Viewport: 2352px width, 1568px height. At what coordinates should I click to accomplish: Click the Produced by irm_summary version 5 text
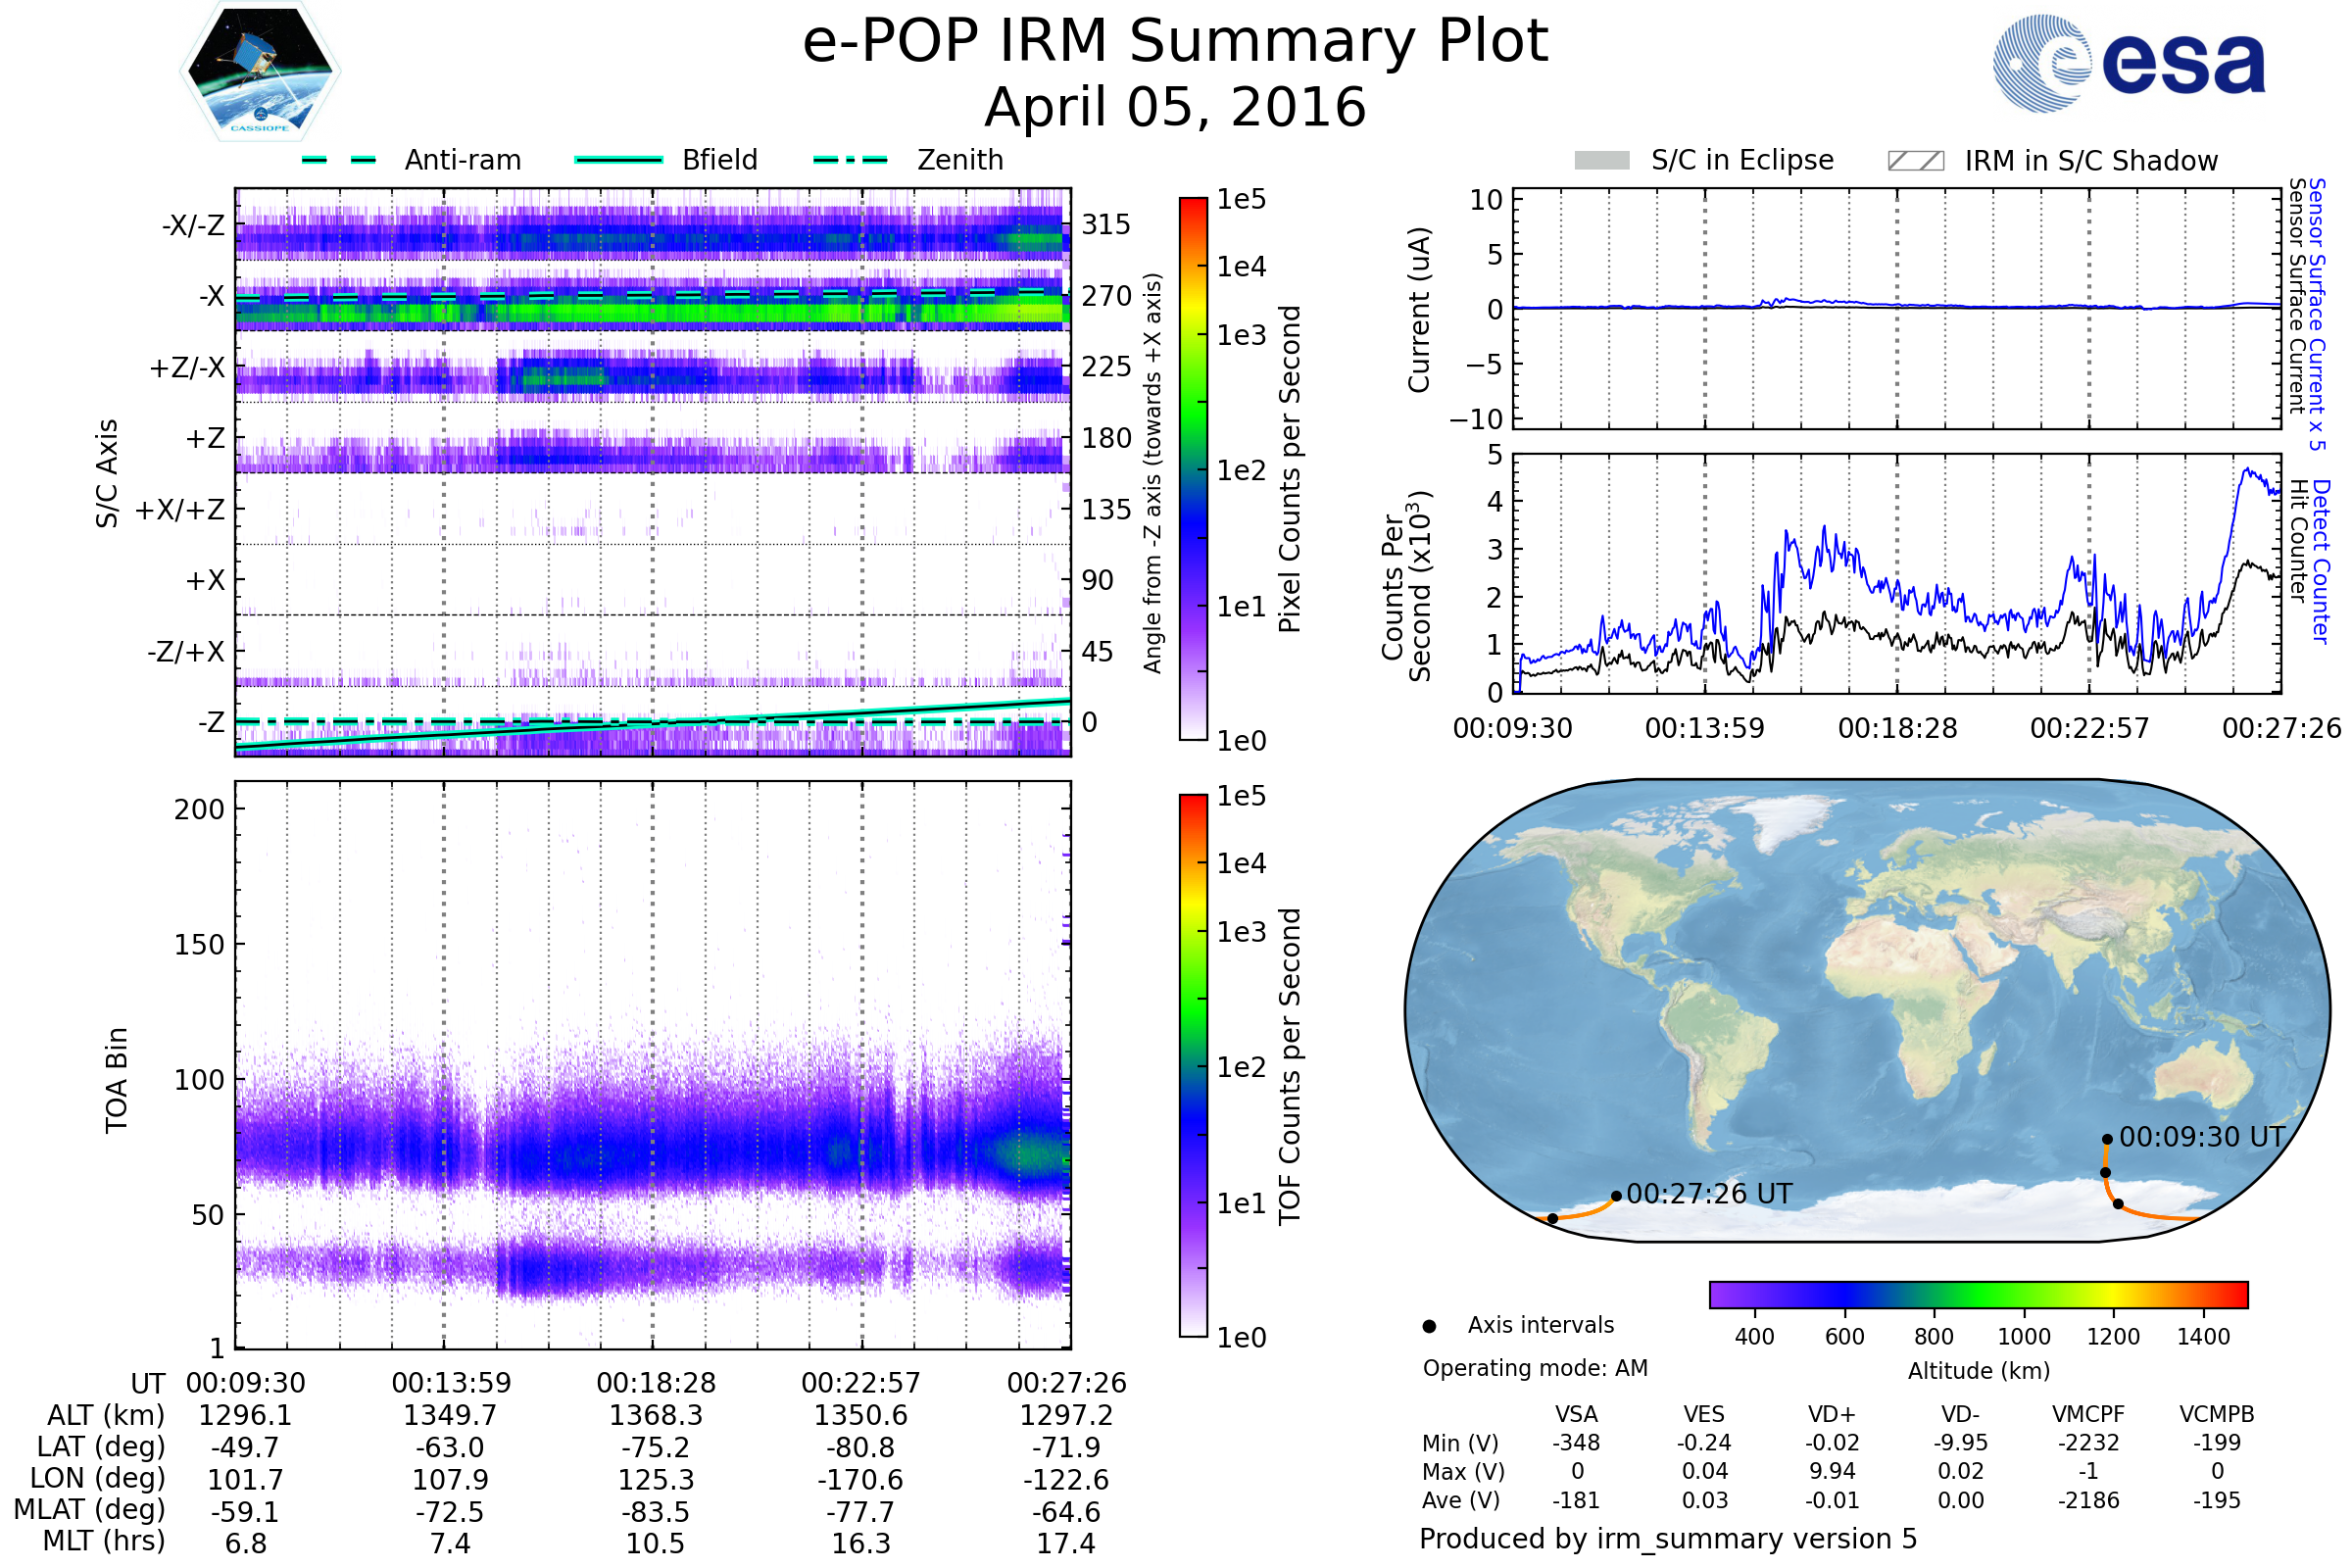pyautogui.click(x=1668, y=1538)
